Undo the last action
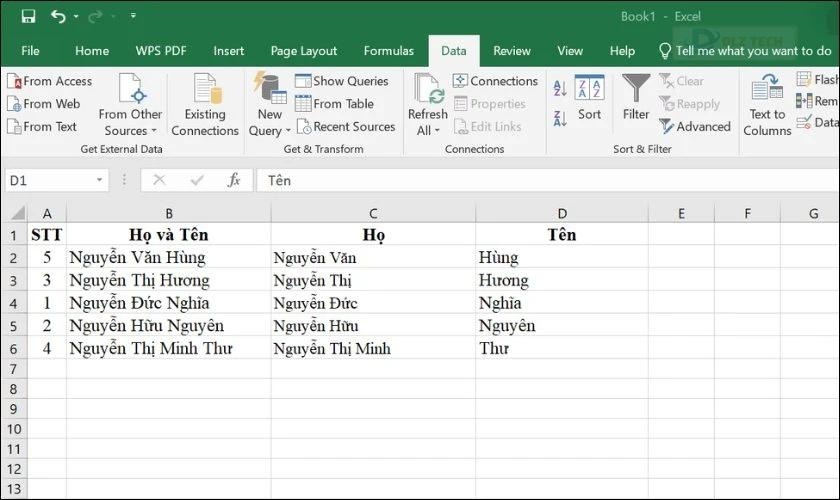Image resolution: width=840 pixels, height=500 pixels. [x=58, y=17]
